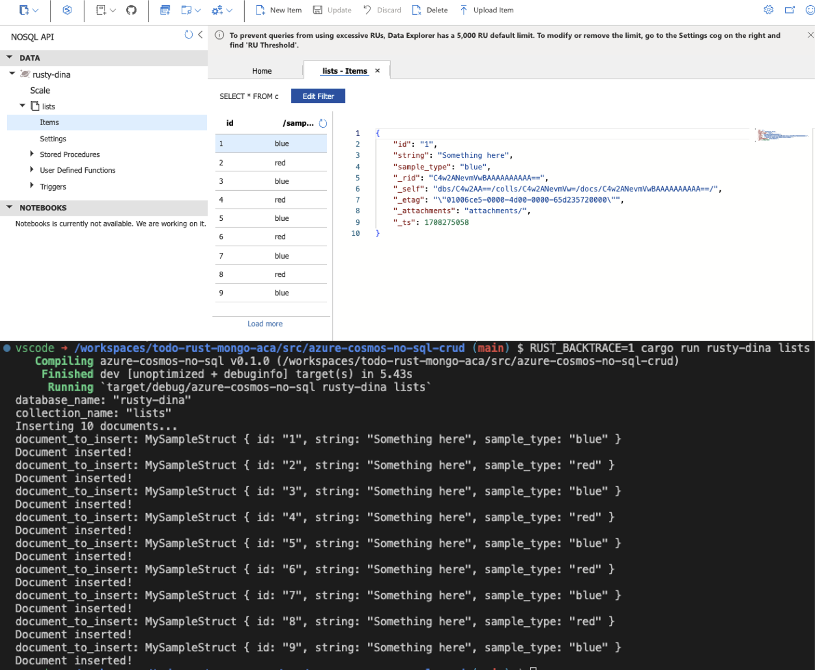This screenshot has height=670, width=815.
Task: Click the id column header
Action: tap(230, 123)
